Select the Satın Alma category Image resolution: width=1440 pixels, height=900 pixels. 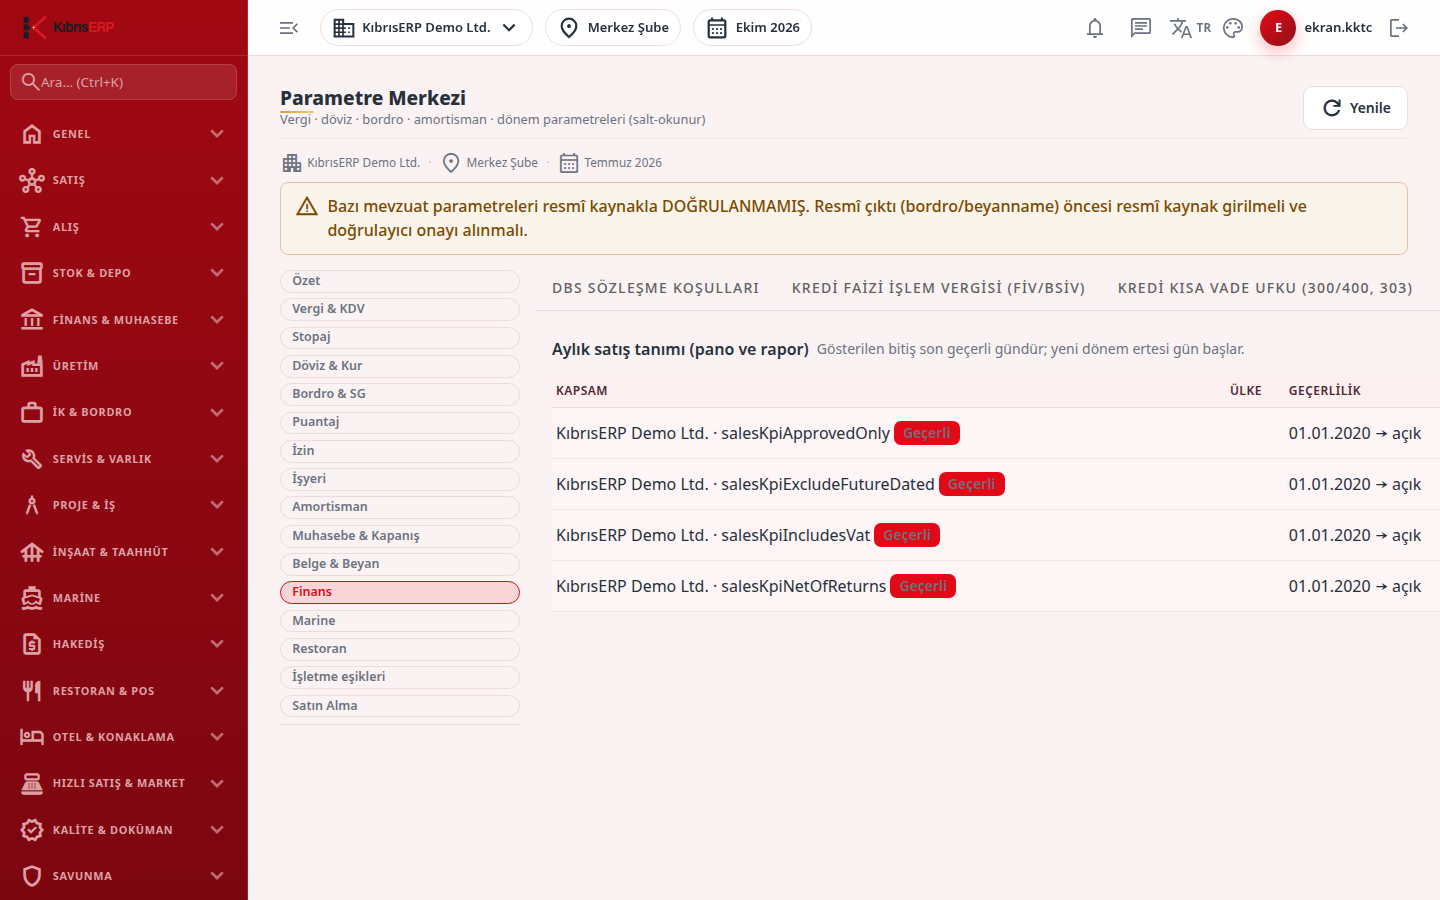400,706
